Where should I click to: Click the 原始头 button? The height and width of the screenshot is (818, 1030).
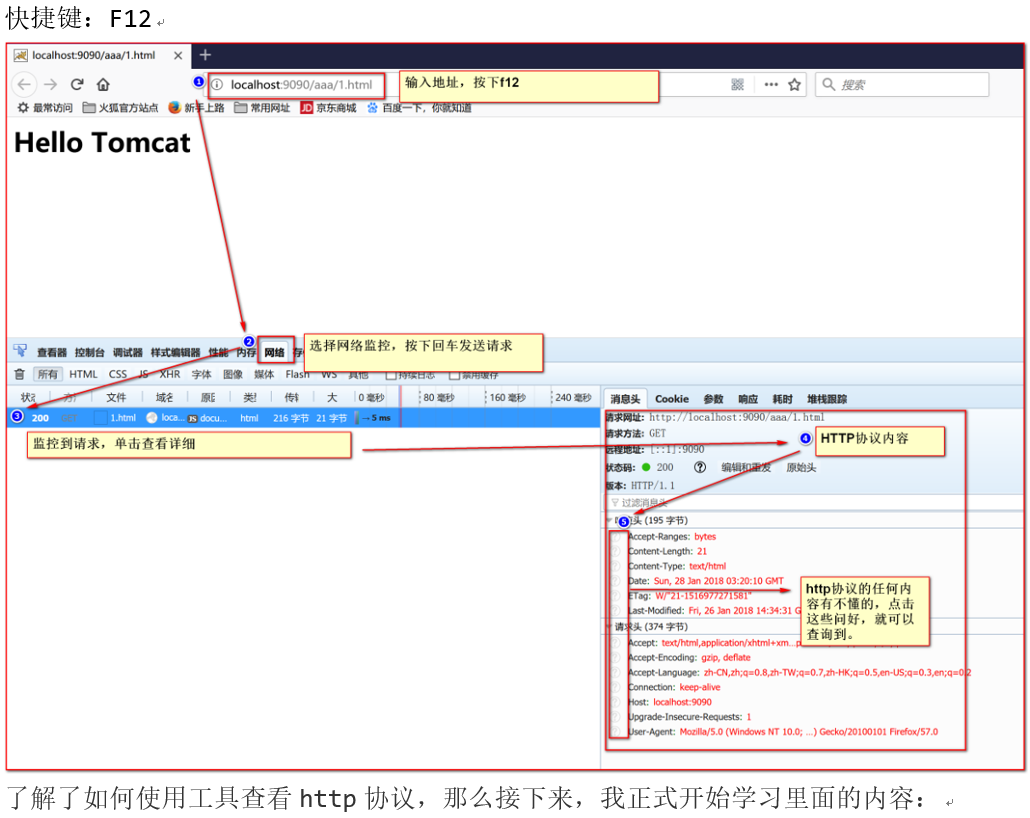pyautogui.click(x=801, y=467)
